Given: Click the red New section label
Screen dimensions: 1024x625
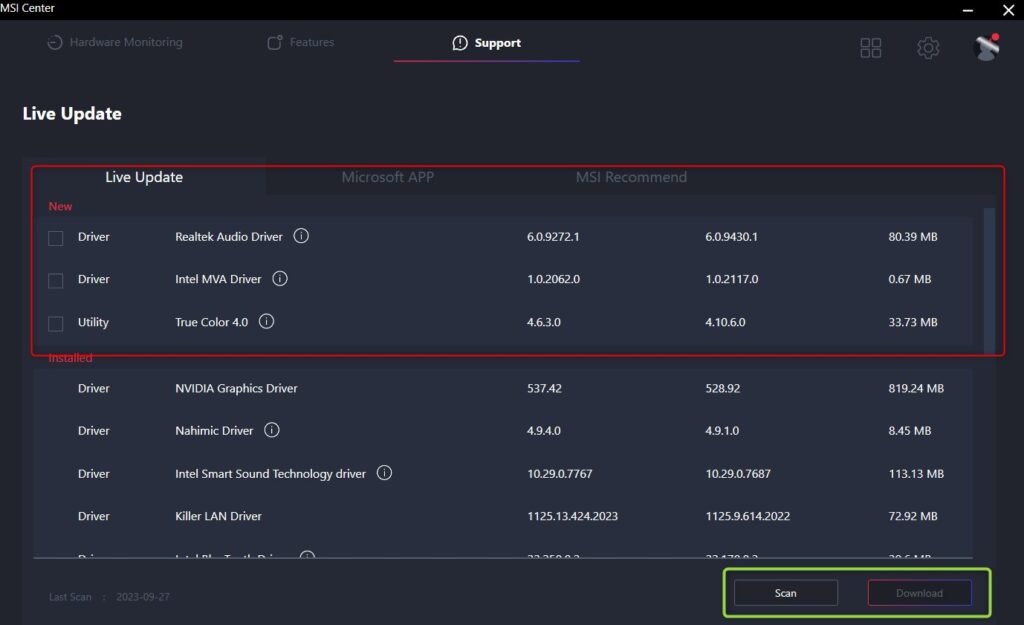Looking at the screenshot, I should tap(60, 206).
